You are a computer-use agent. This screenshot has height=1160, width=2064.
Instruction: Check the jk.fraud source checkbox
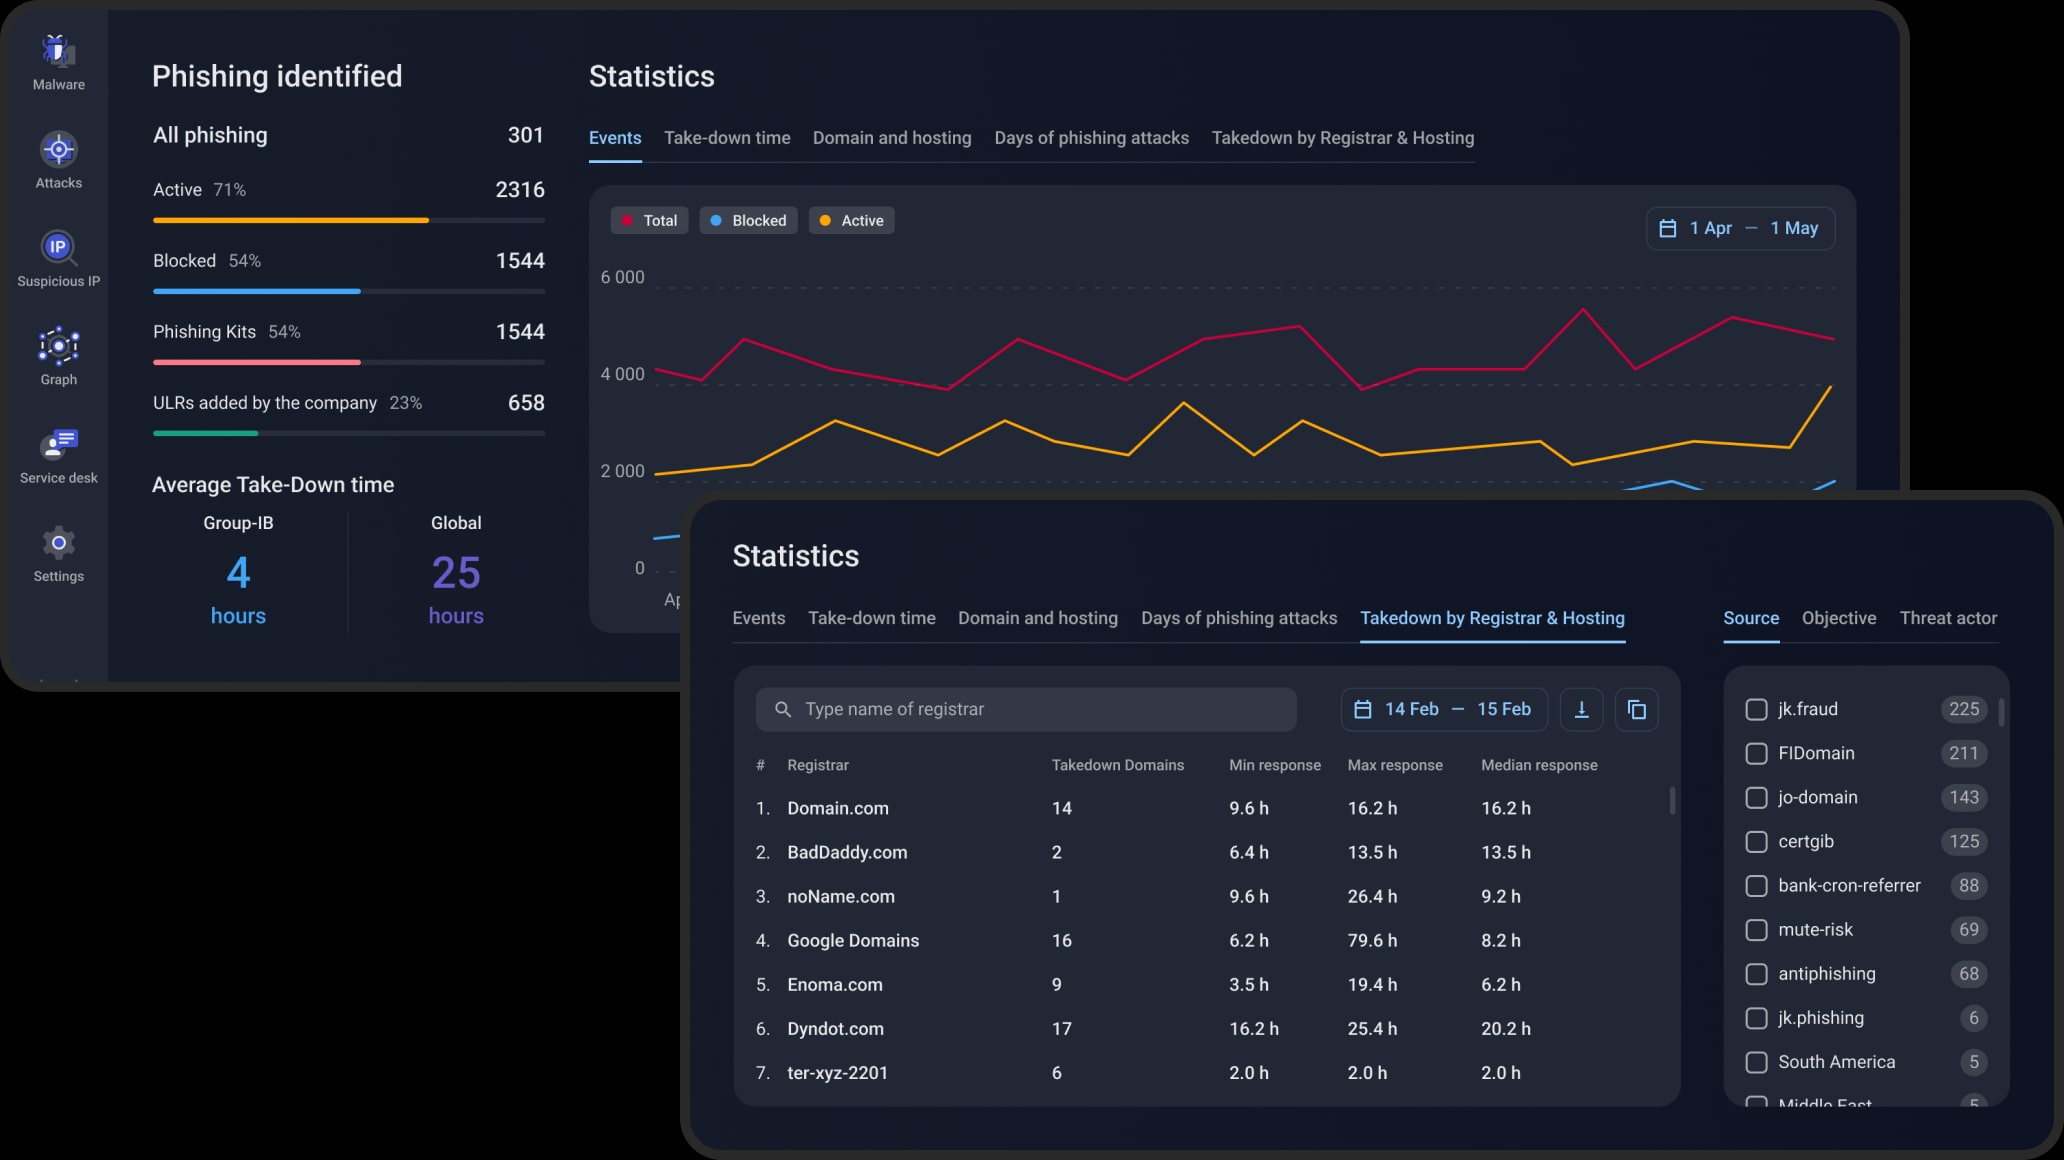[1756, 709]
